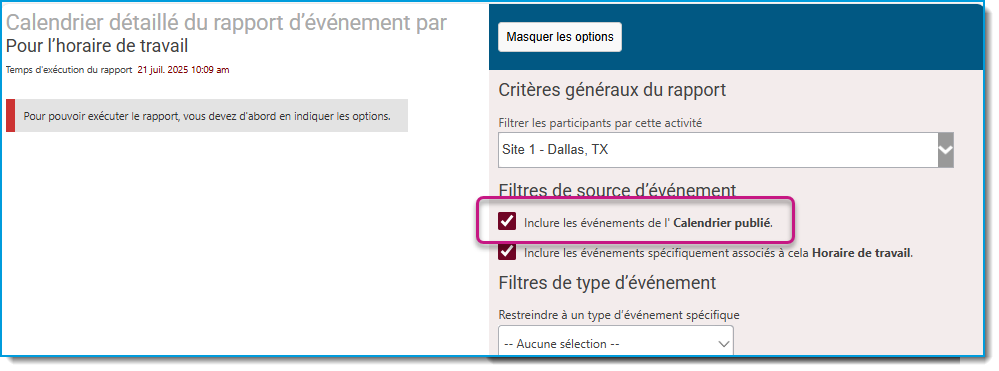Click the warning message about indicating options

click(207, 116)
